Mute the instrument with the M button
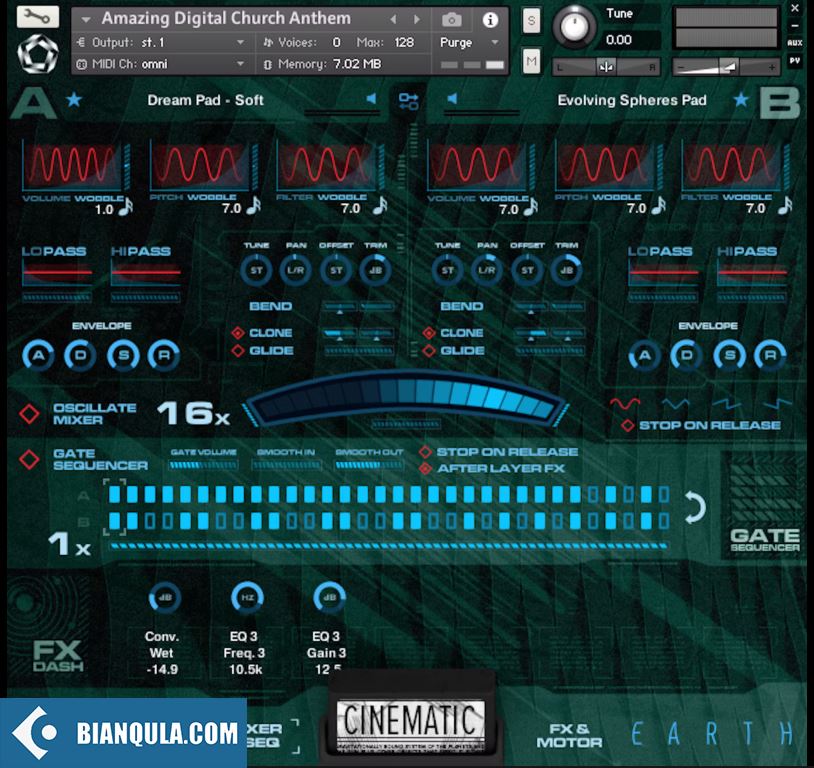This screenshot has width=814, height=768. 531,61
